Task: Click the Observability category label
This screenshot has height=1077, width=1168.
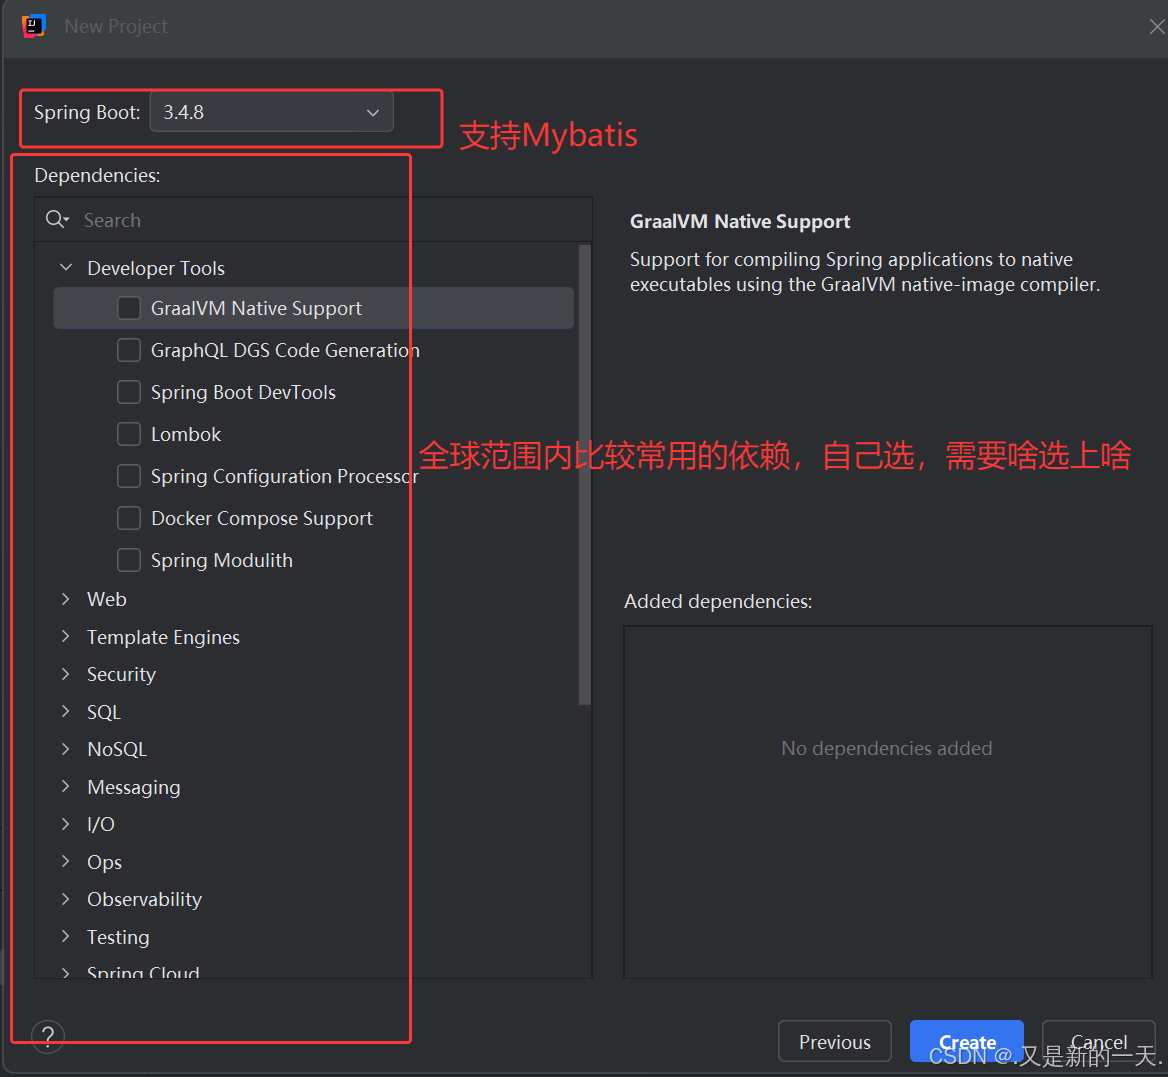Action: pyautogui.click(x=145, y=900)
